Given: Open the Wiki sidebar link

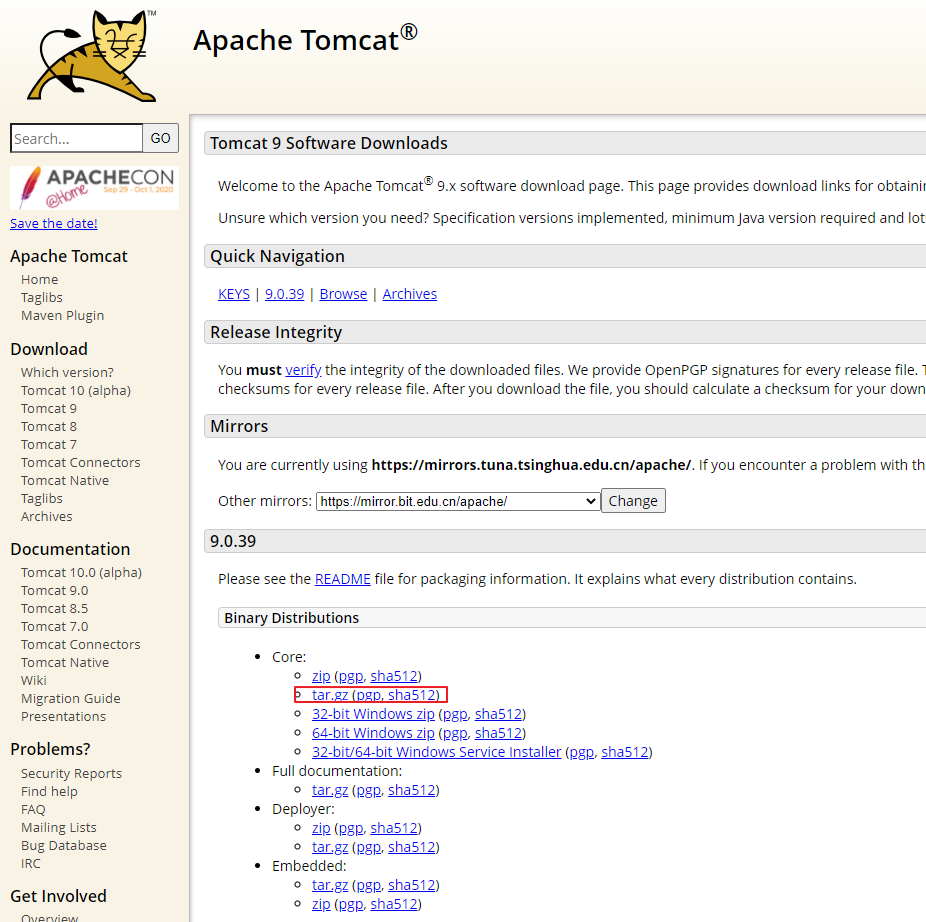Looking at the screenshot, I should (34, 680).
